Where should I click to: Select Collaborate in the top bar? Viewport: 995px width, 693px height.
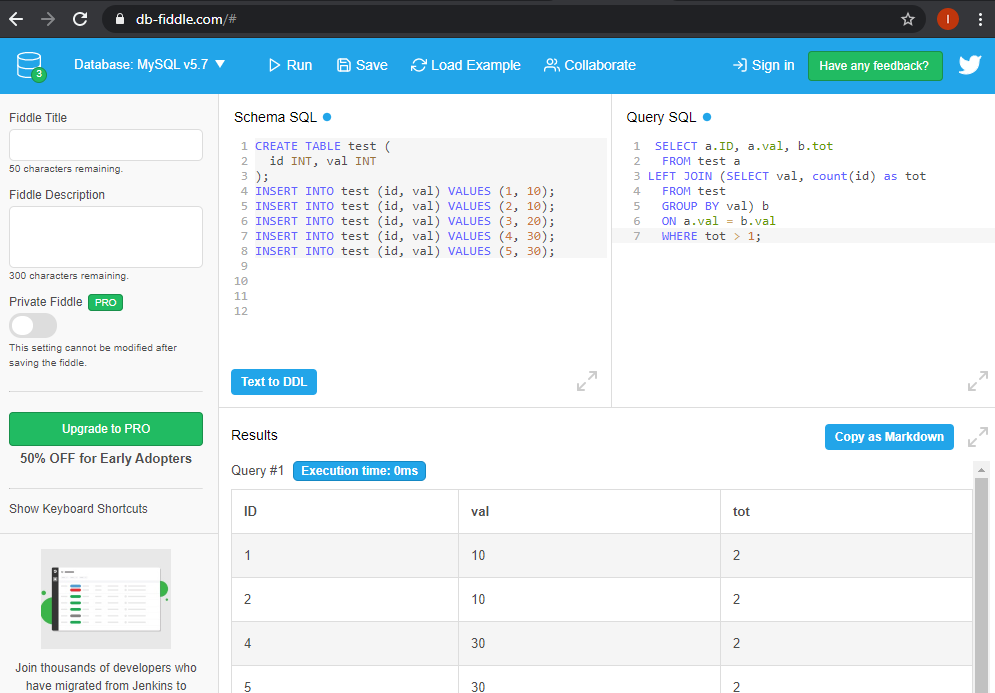590,65
